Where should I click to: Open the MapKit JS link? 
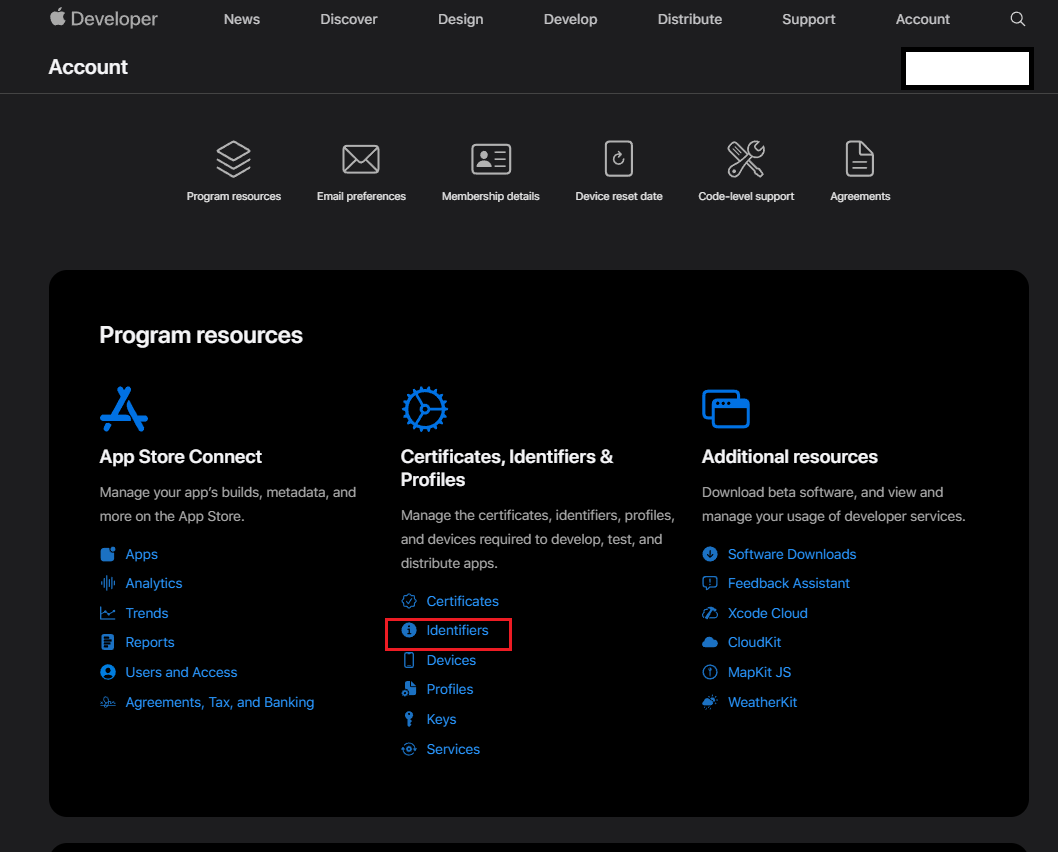[759, 672]
